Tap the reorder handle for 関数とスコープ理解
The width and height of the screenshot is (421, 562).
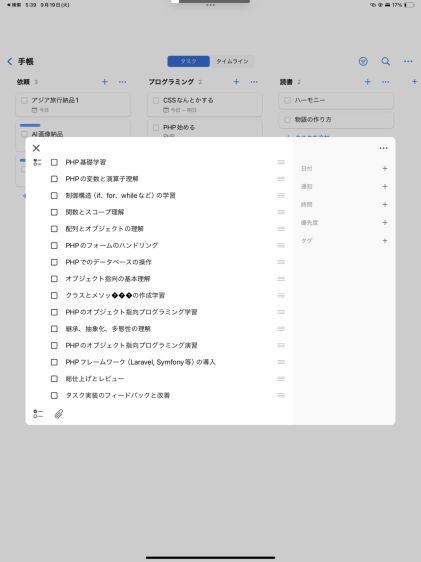click(281, 212)
